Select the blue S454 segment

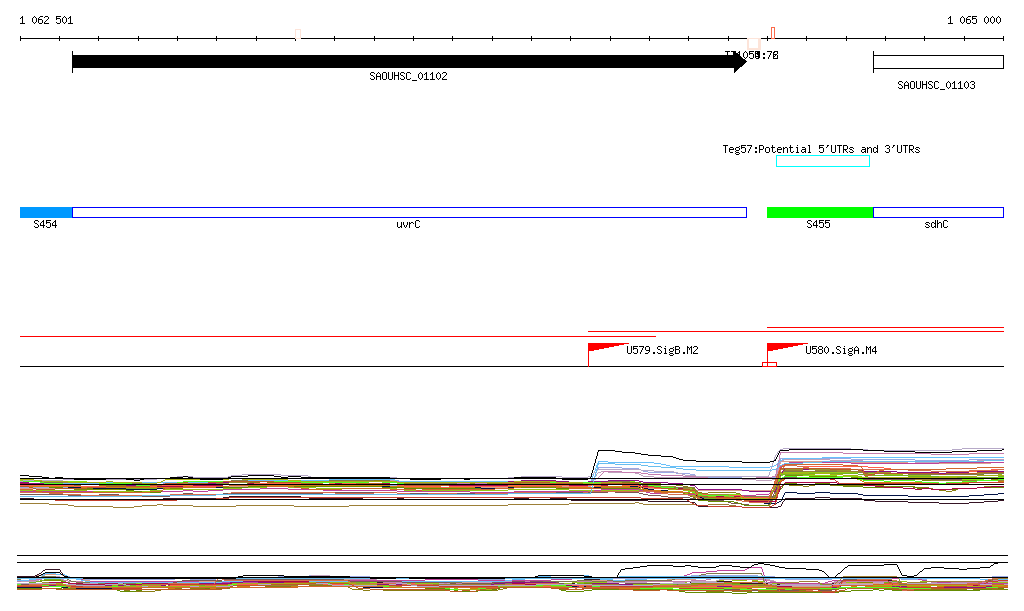coord(46,212)
